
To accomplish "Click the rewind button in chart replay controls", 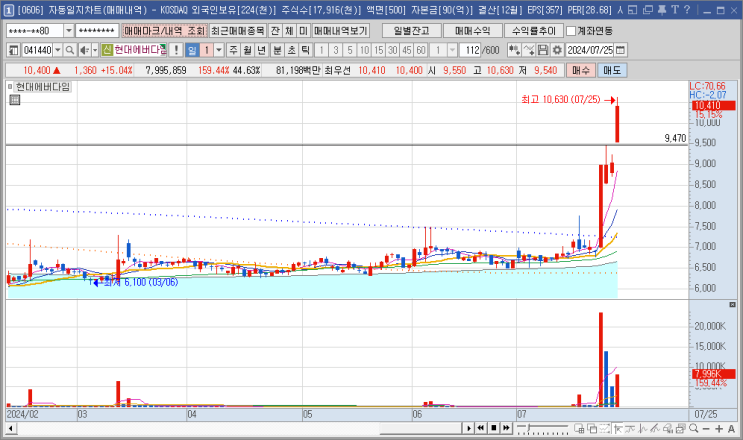I will (481, 428).
